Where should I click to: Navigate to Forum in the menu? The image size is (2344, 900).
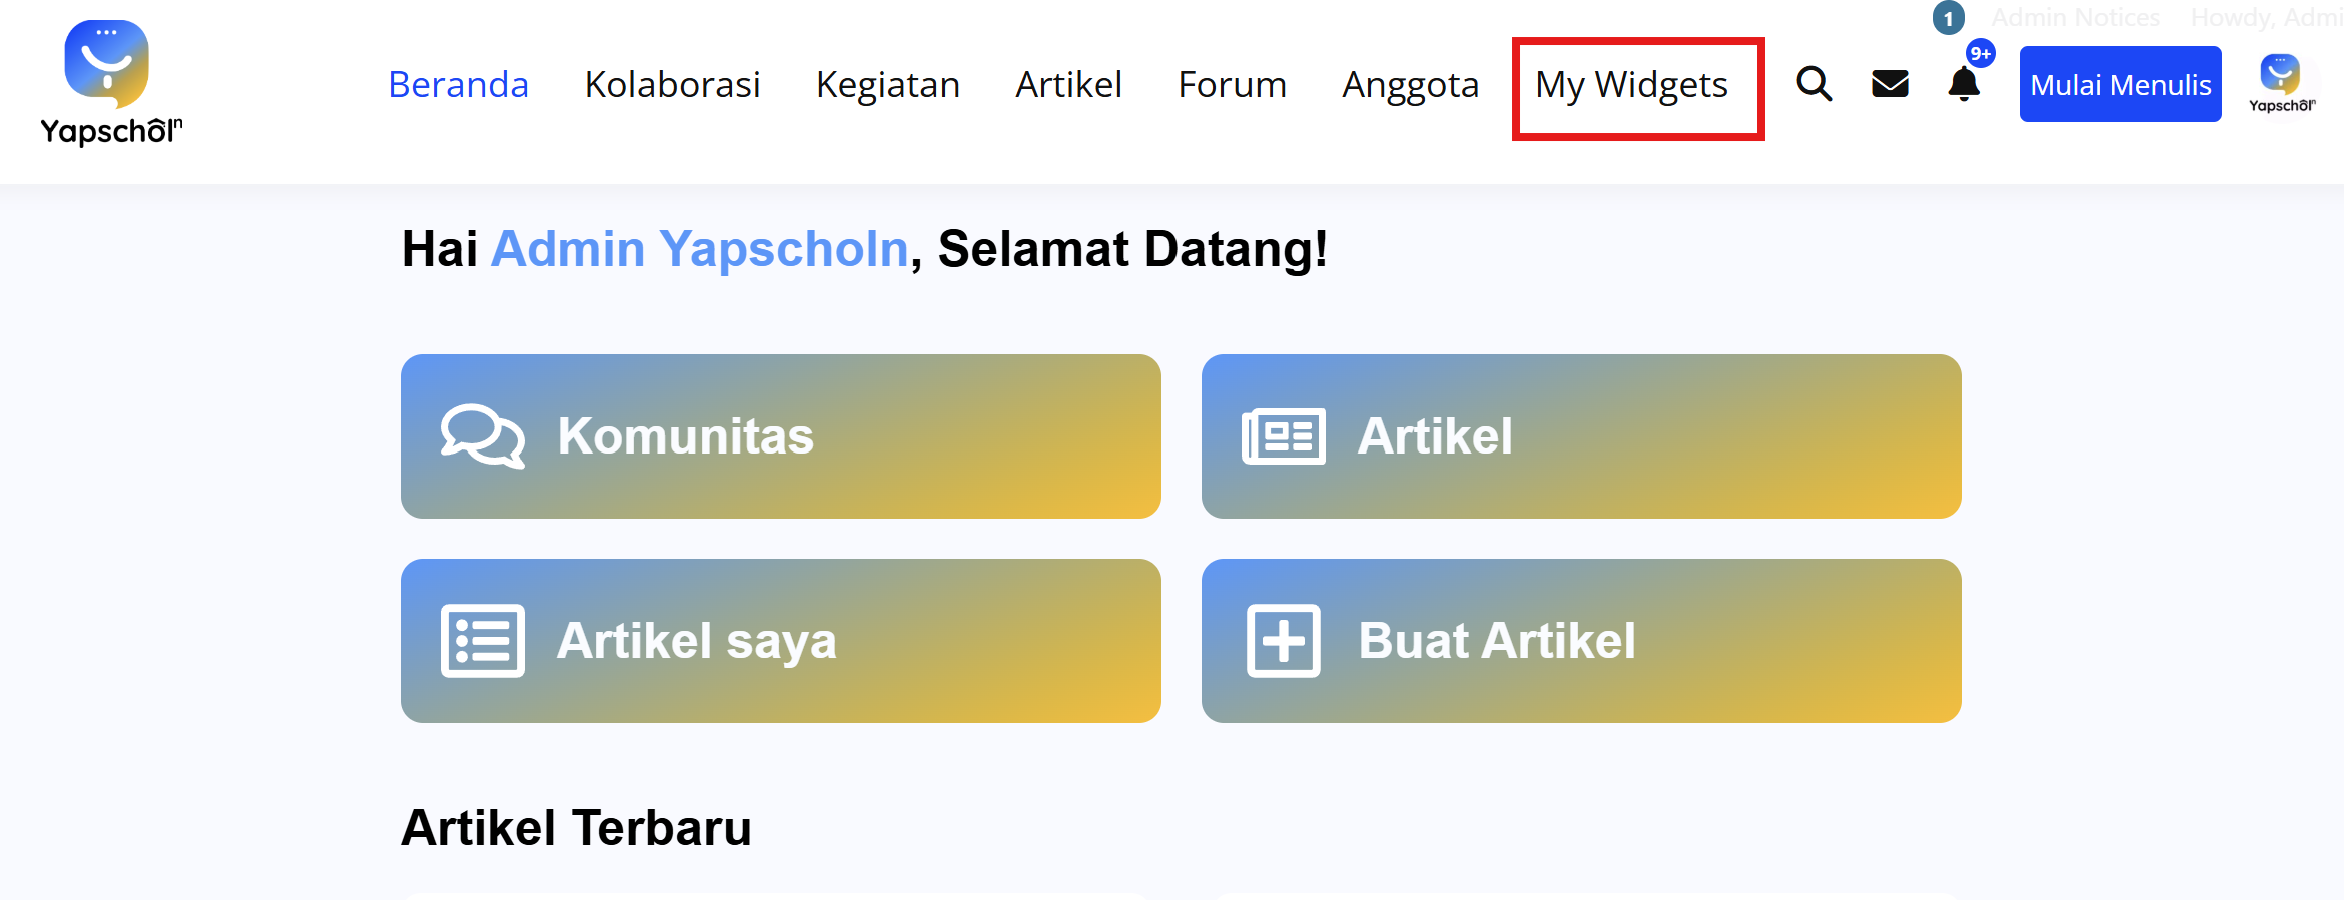click(1232, 85)
